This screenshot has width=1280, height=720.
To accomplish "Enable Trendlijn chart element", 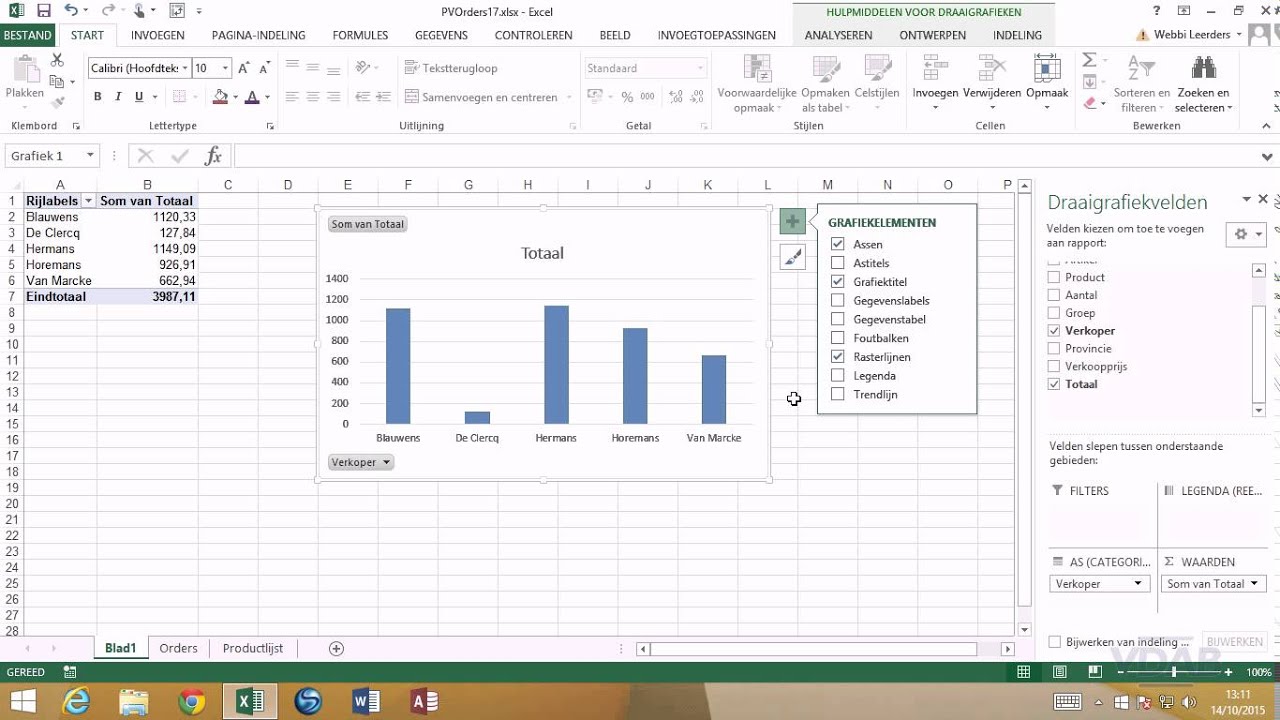I will [x=838, y=394].
